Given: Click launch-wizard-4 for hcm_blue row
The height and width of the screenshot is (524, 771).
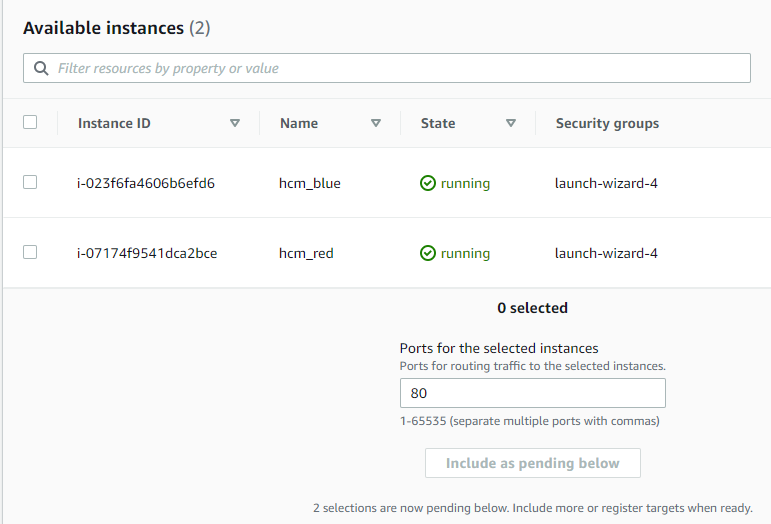Looking at the screenshot, I should (x=606, y=183).
